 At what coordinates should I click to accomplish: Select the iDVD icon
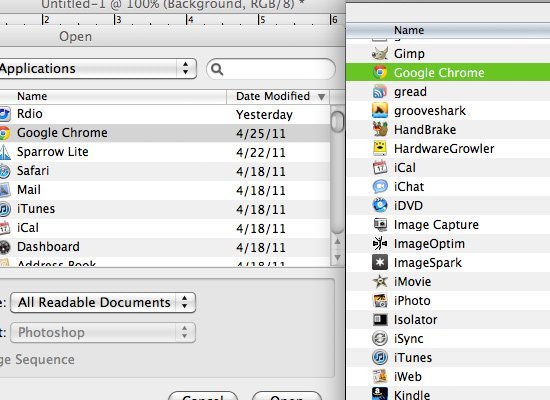point(380,205)
